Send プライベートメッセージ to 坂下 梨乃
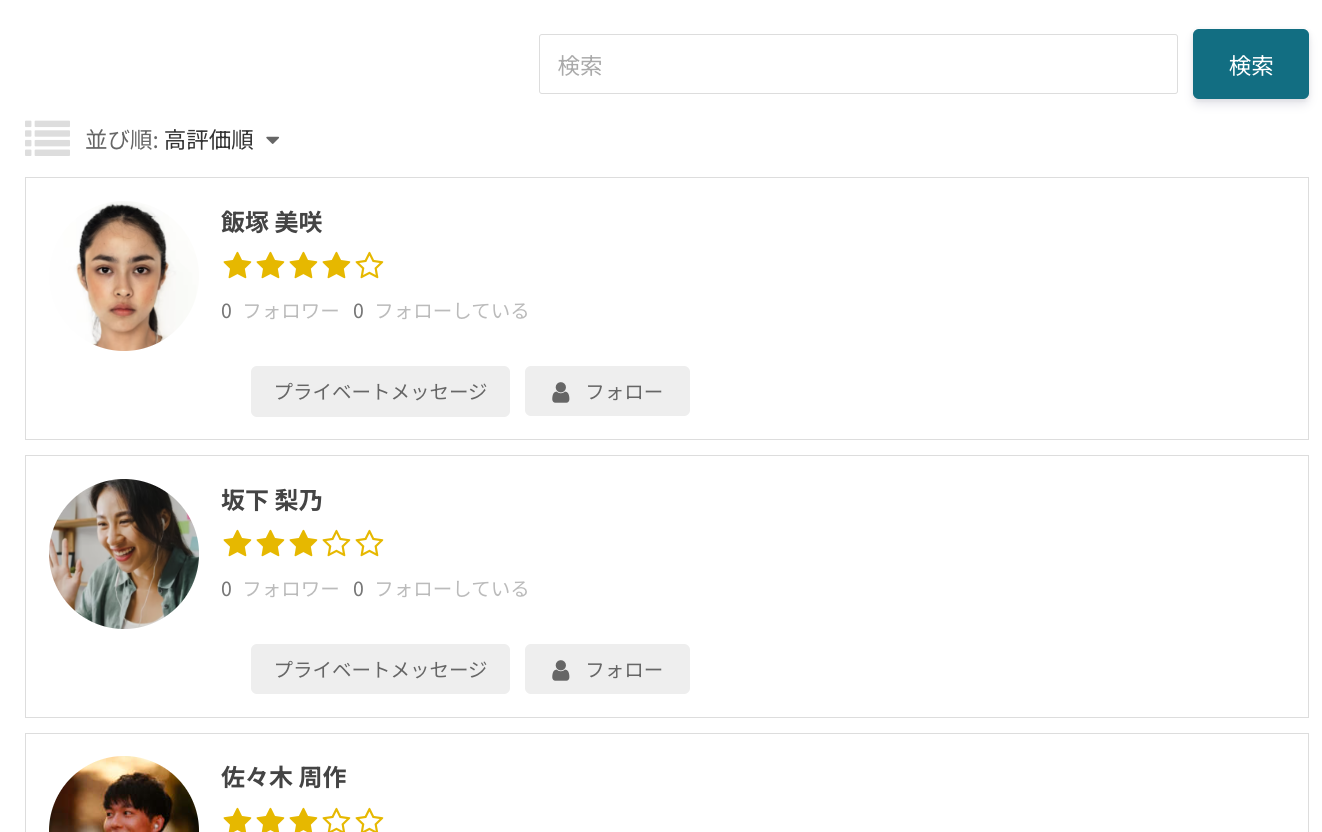This screenshot has width=1322, height=832. tap(380, 669)
